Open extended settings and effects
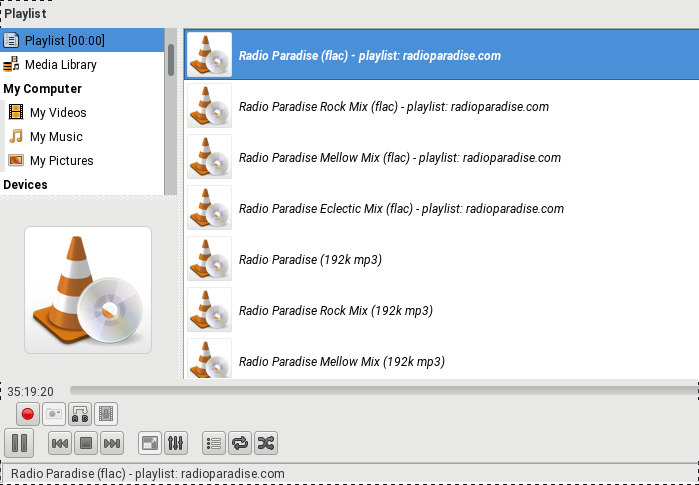The width and height of the screenshot is (699, 485). click(x=176, y=443)
